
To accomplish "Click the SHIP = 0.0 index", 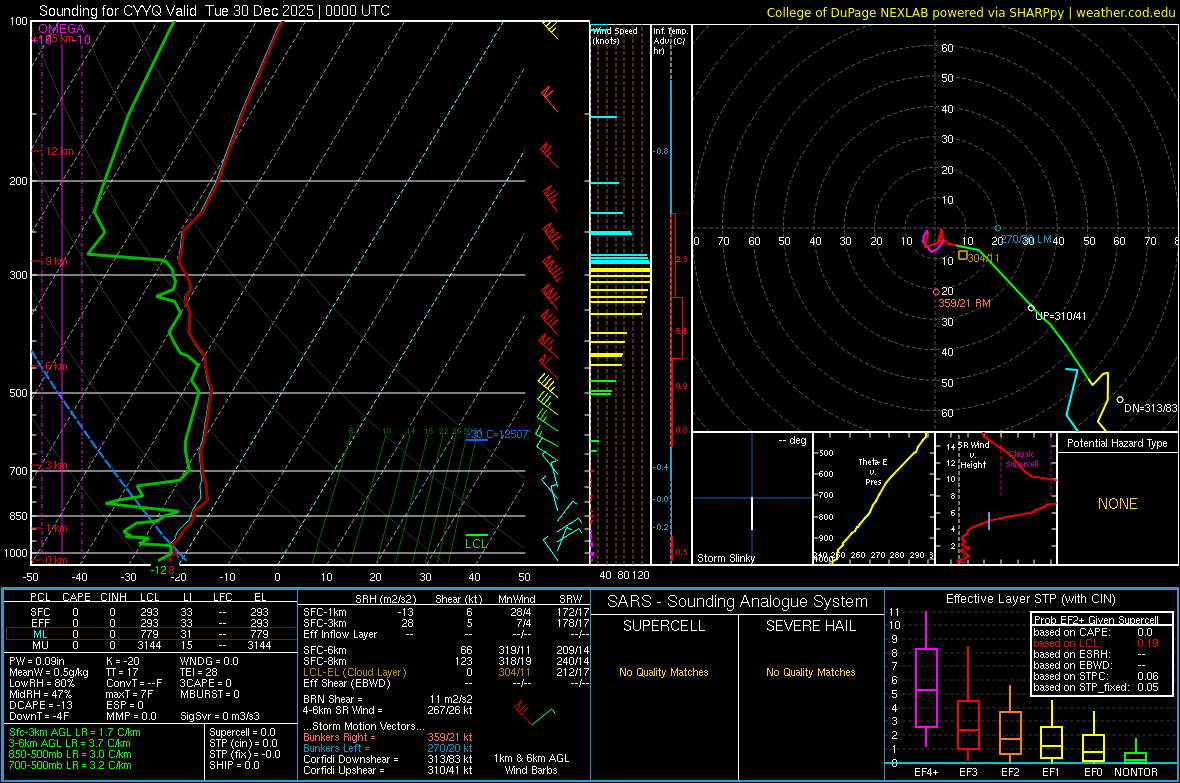I will pos(234,765).
